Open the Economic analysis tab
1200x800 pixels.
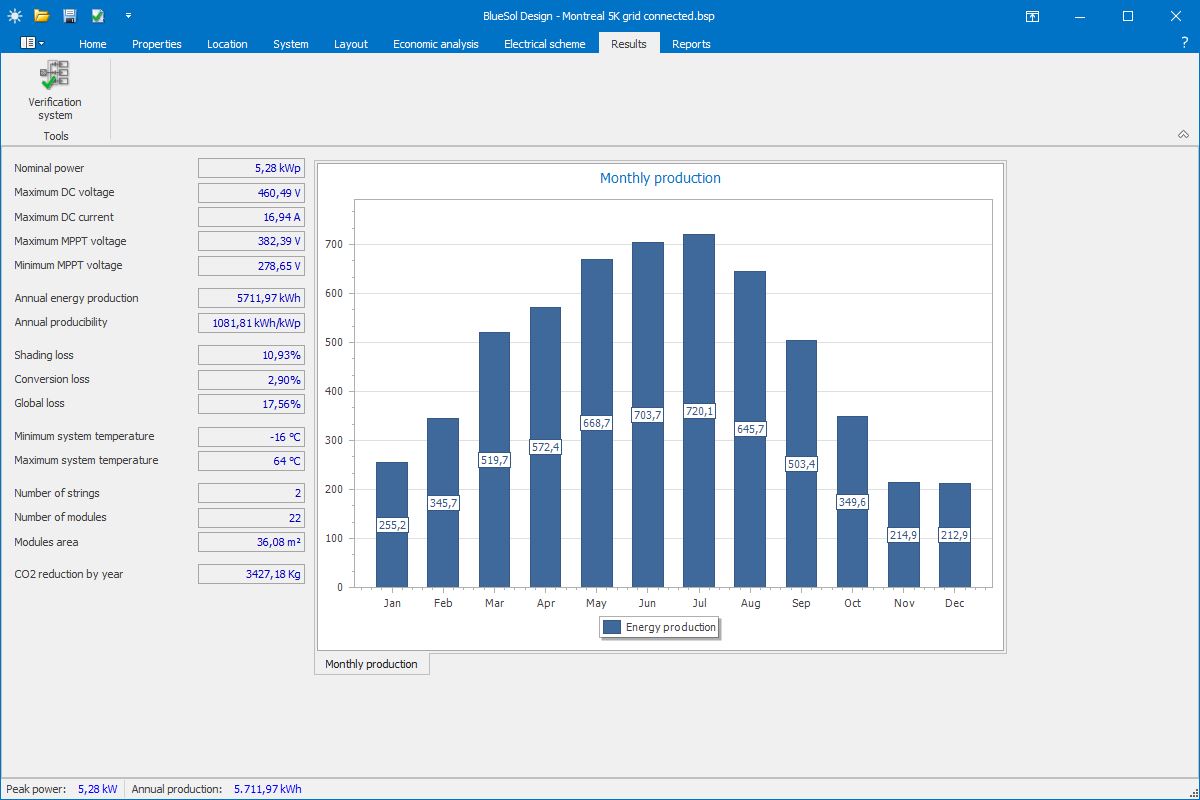[436, 44]
